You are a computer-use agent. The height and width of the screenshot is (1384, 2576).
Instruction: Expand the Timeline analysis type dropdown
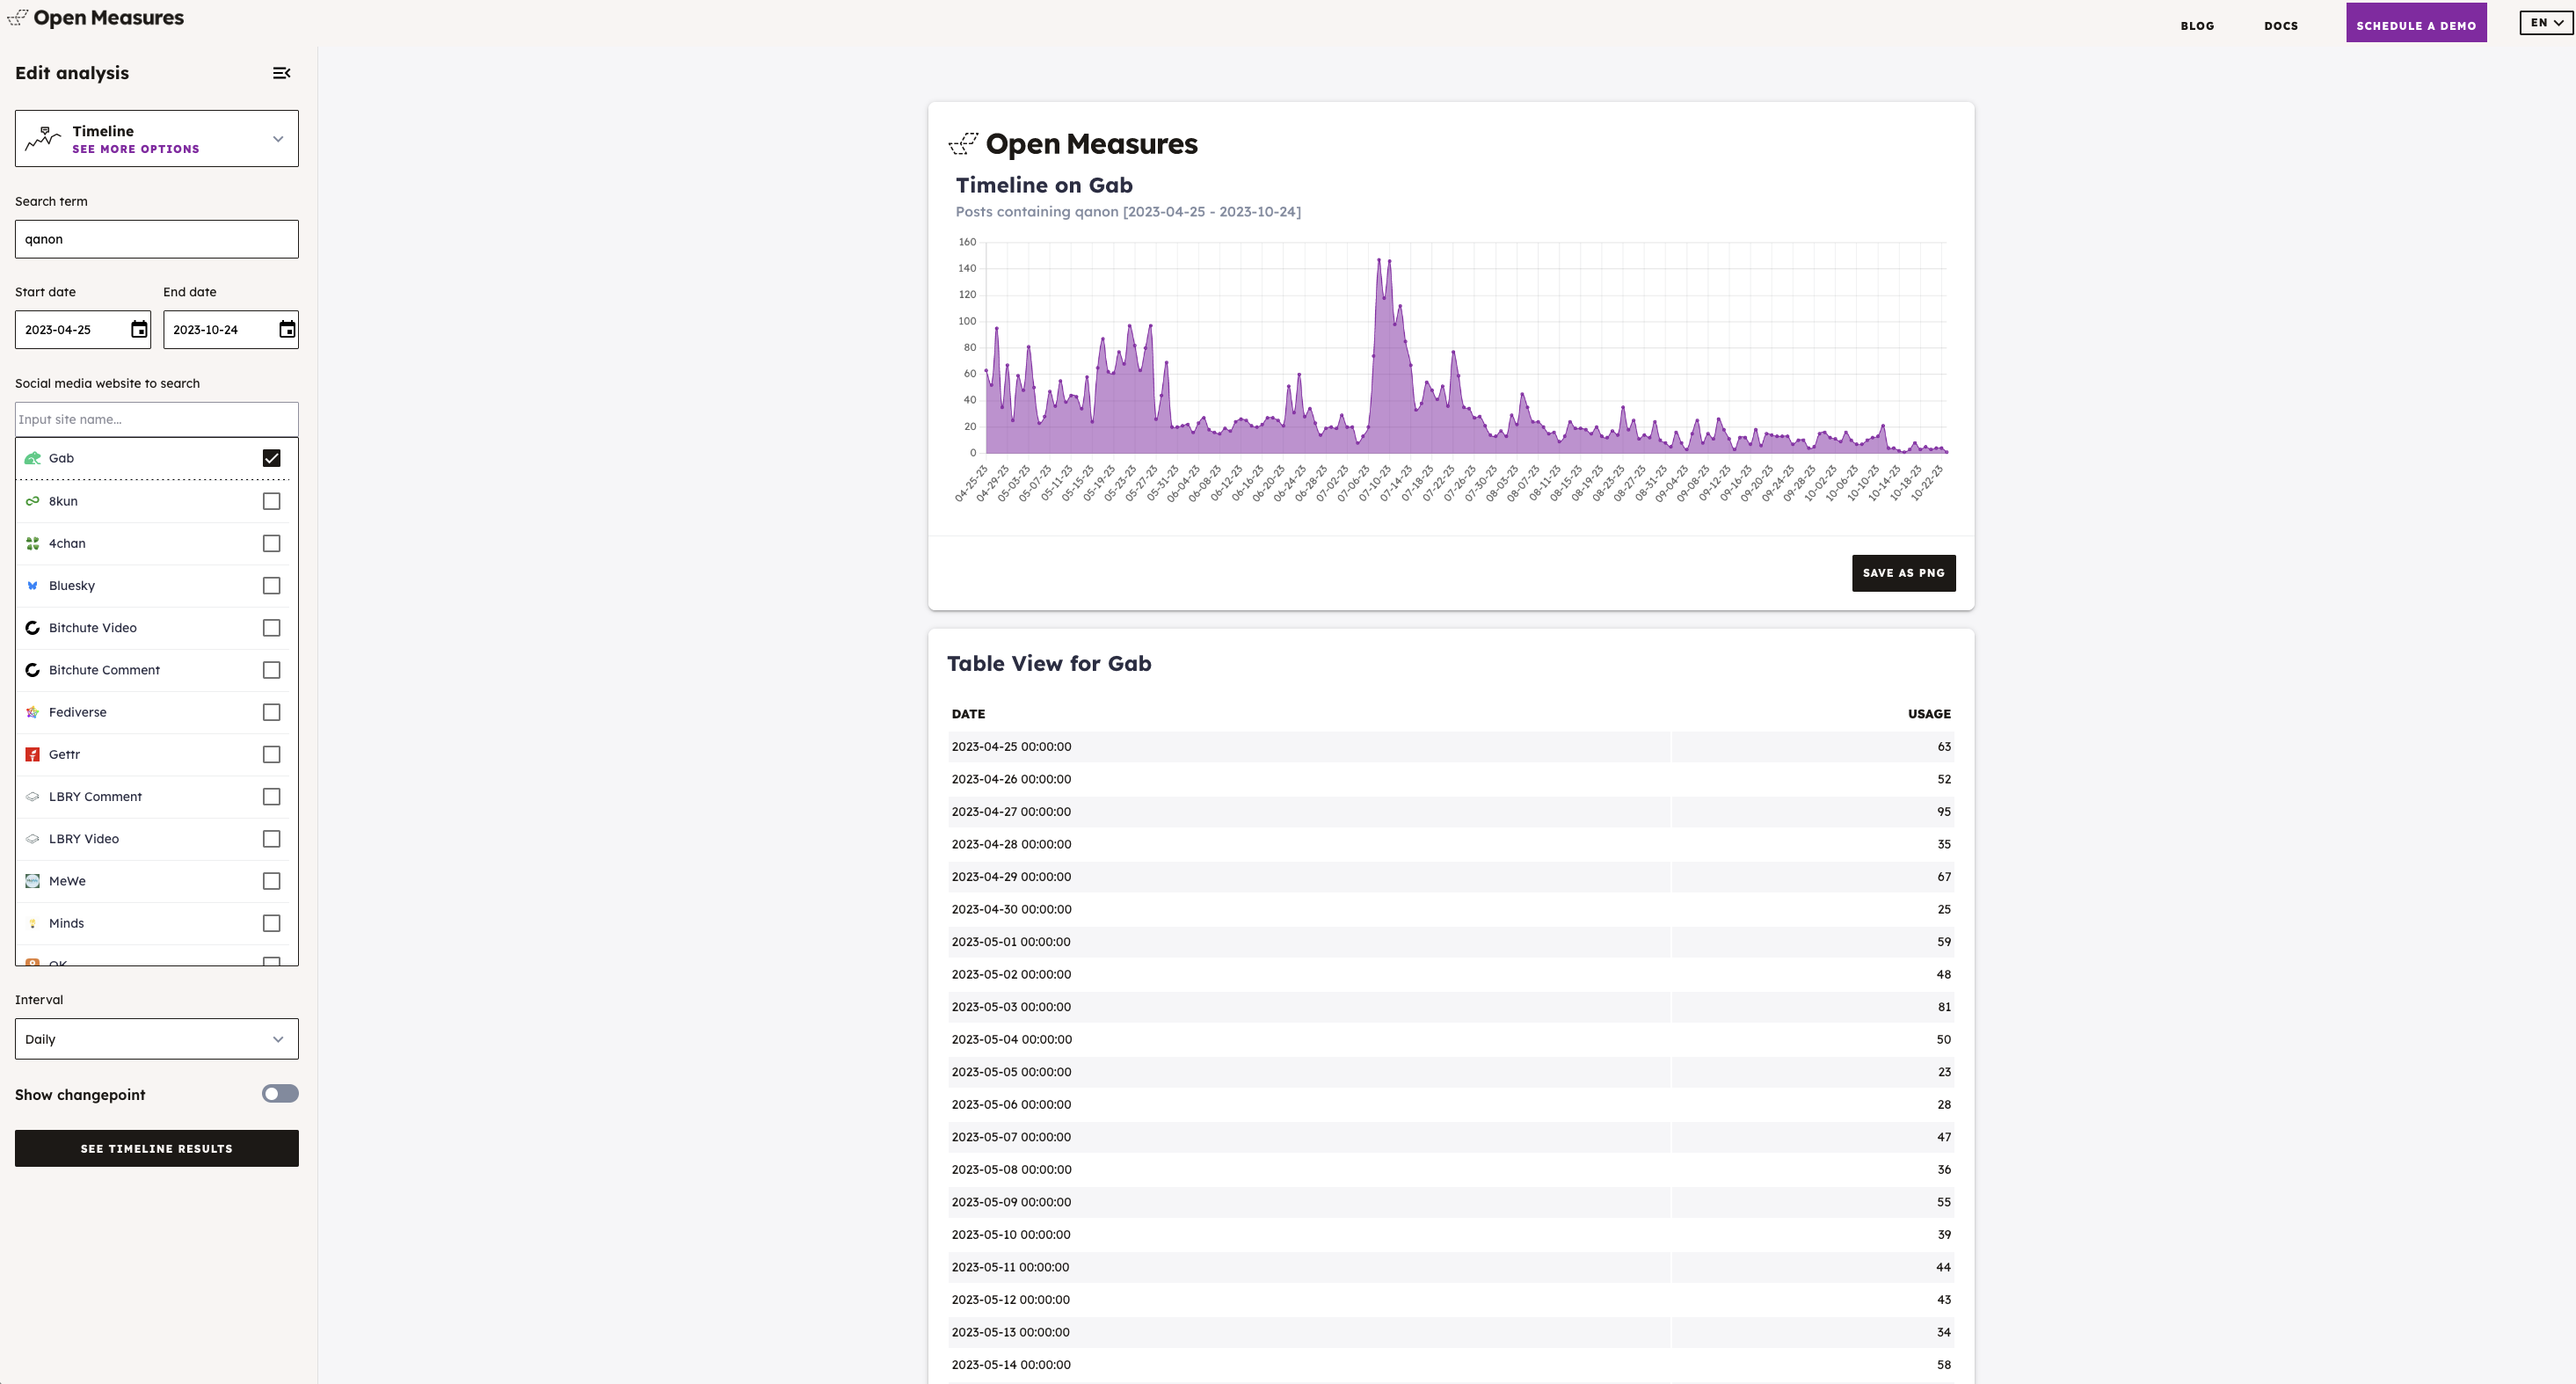coord(157,139)
